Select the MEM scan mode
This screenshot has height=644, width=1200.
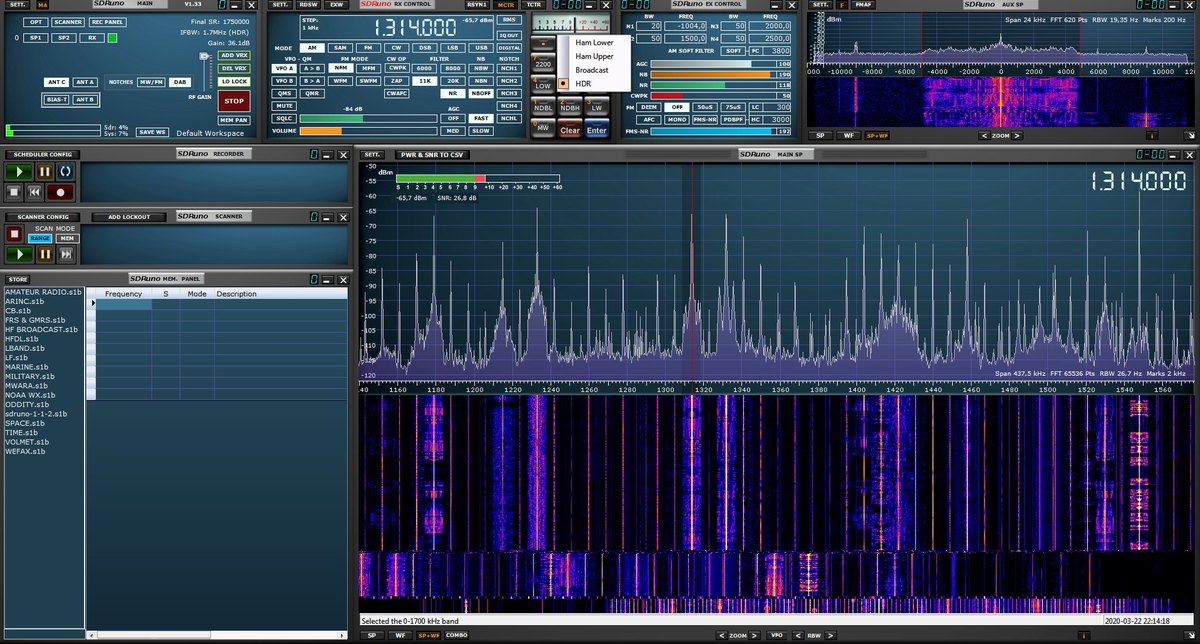point(66,238)
